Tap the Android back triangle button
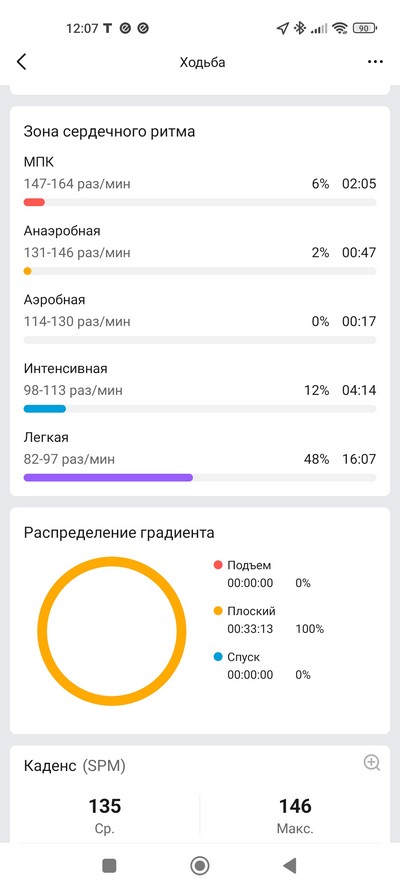 (x=290, y=865)
